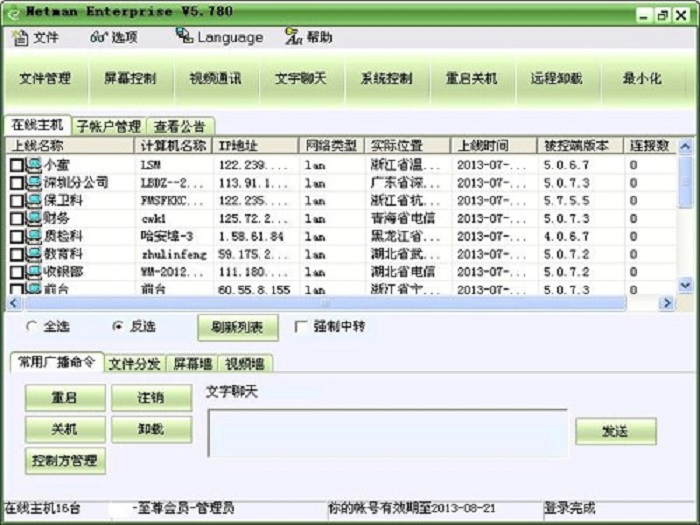
Task: Check the box for host 质检科
Action: tap(17, 237)
